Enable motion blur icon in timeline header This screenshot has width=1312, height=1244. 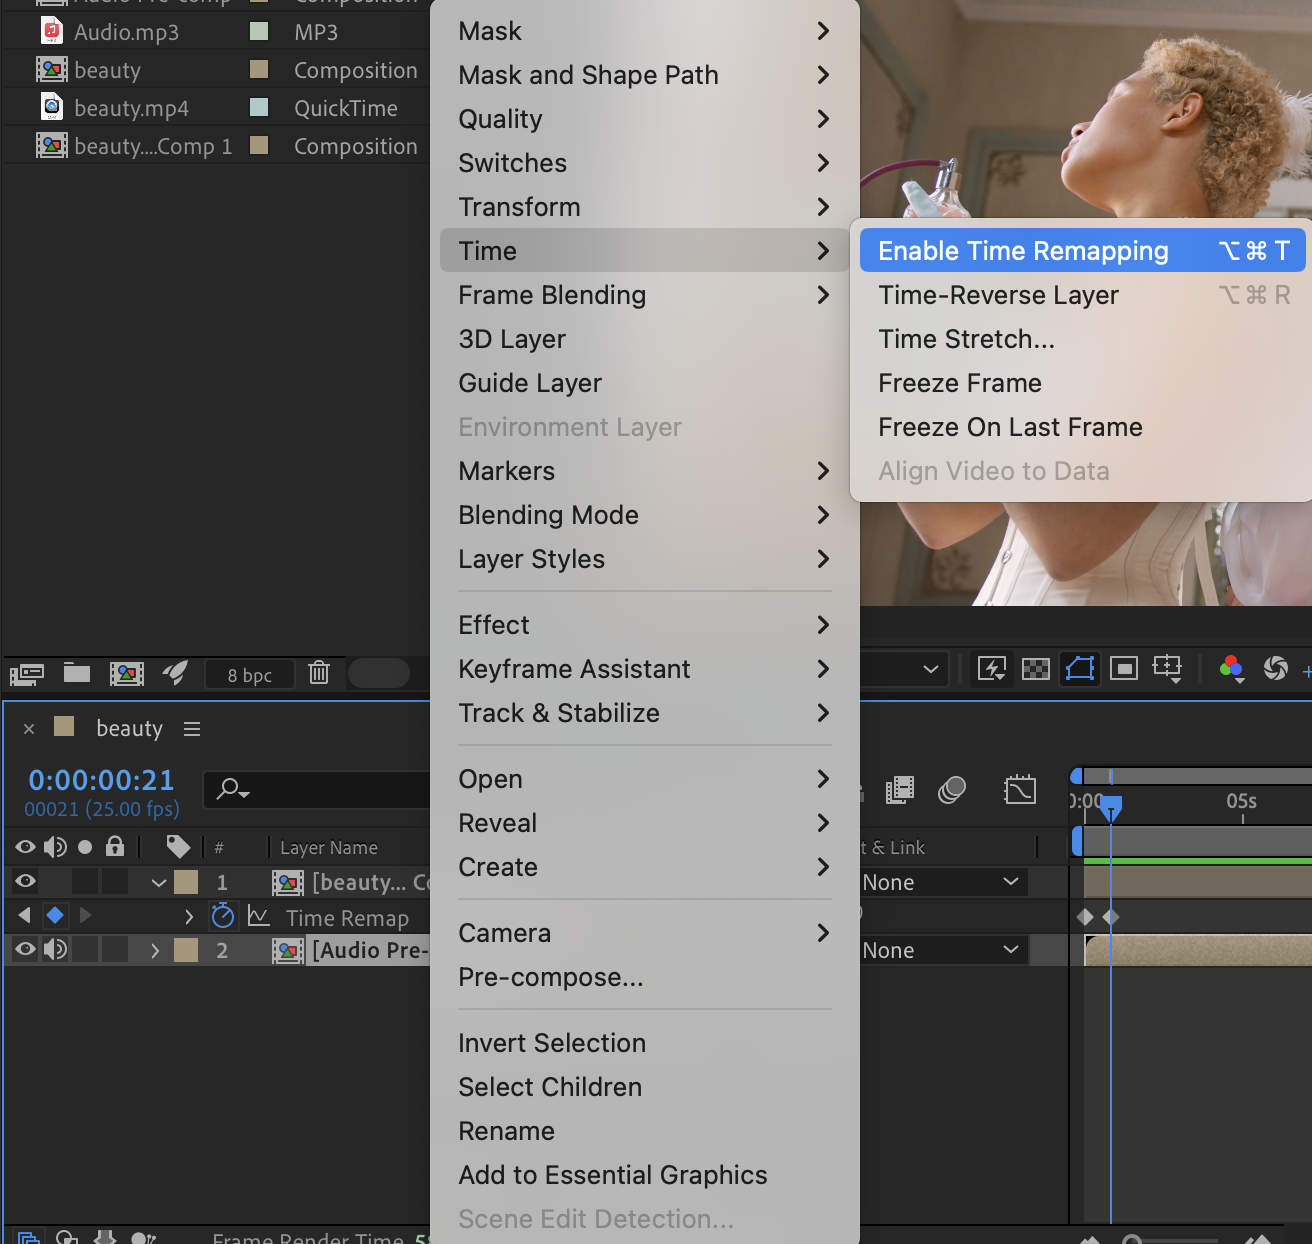pos(951,791)
